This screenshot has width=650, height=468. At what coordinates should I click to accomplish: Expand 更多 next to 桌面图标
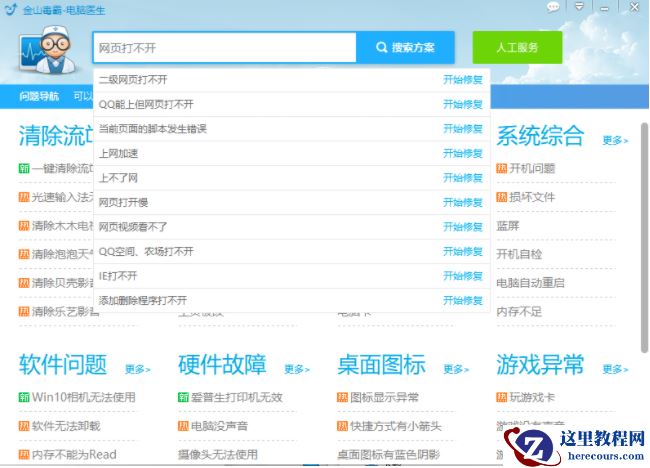[456, 369]
